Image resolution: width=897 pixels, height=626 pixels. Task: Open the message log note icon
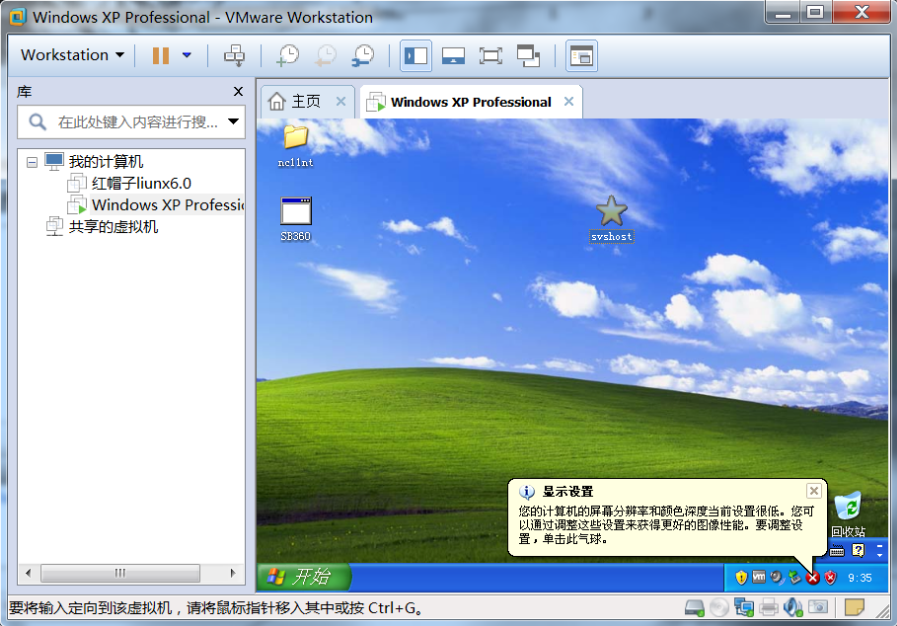pos(855,607)
